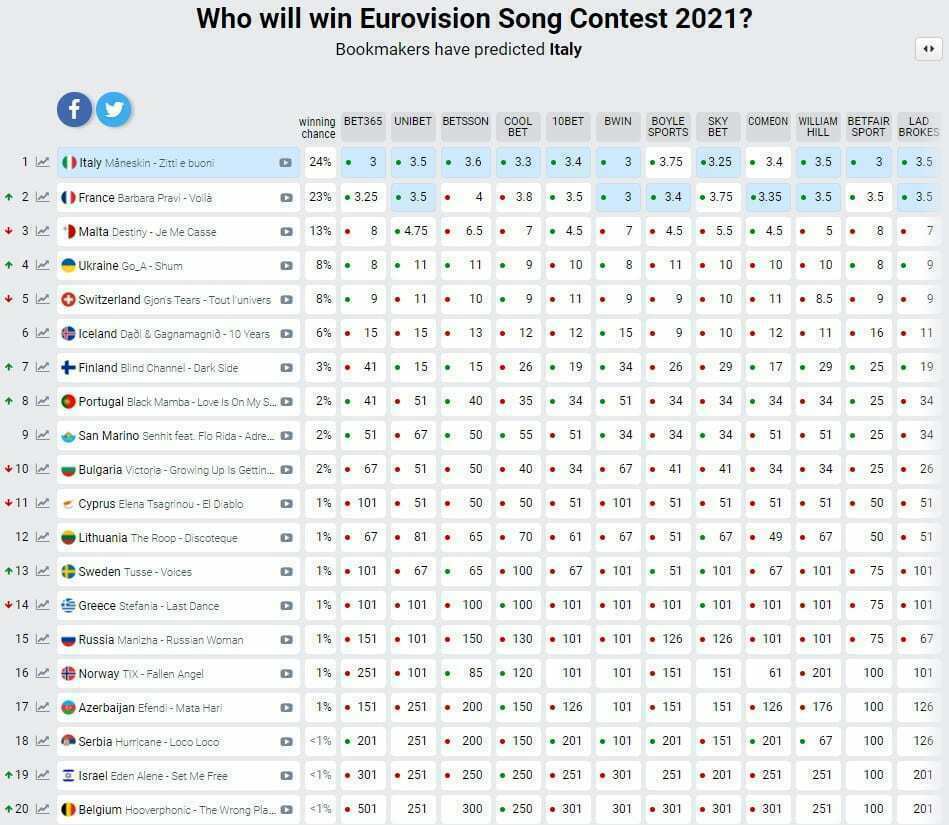Play Belgium's The Wrong Place video
Viewport: 949px width, 825px height.
tap(286, 809)
